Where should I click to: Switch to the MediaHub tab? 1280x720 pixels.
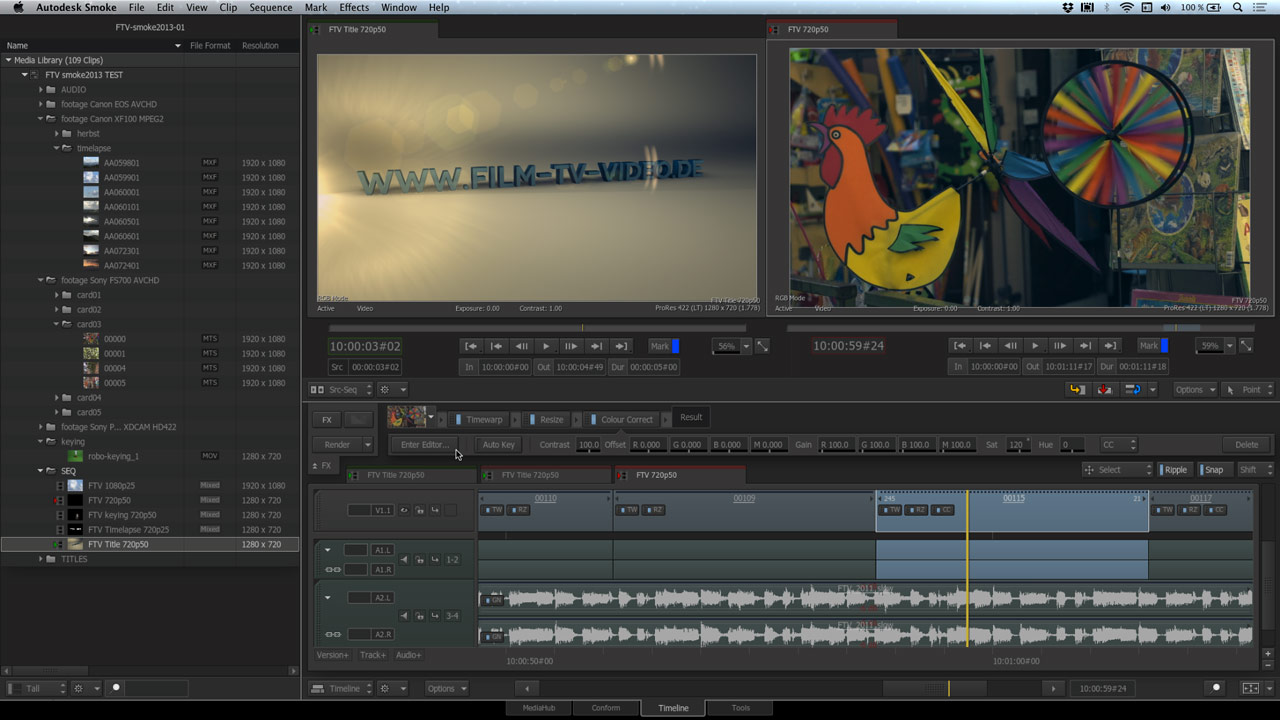tap(538, 708)
